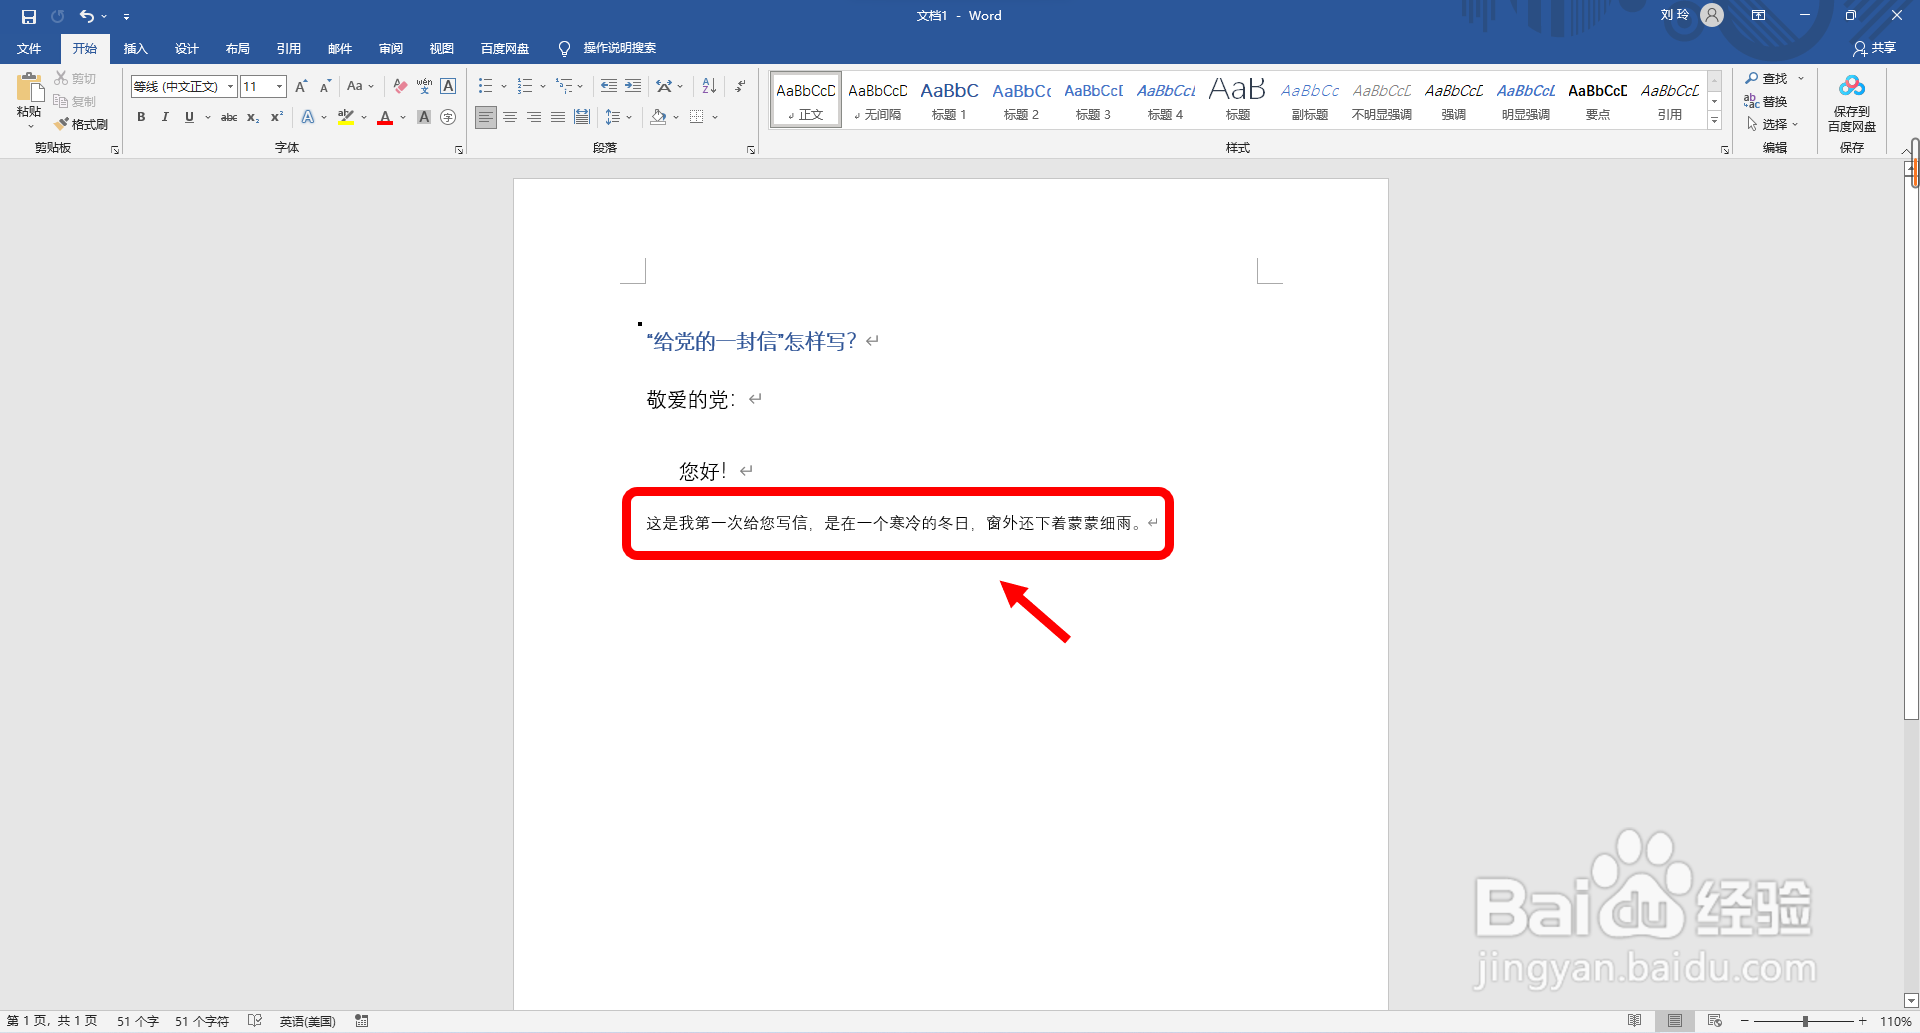Increase paragraph indent

pyautogui.click(x=633, y=87)
